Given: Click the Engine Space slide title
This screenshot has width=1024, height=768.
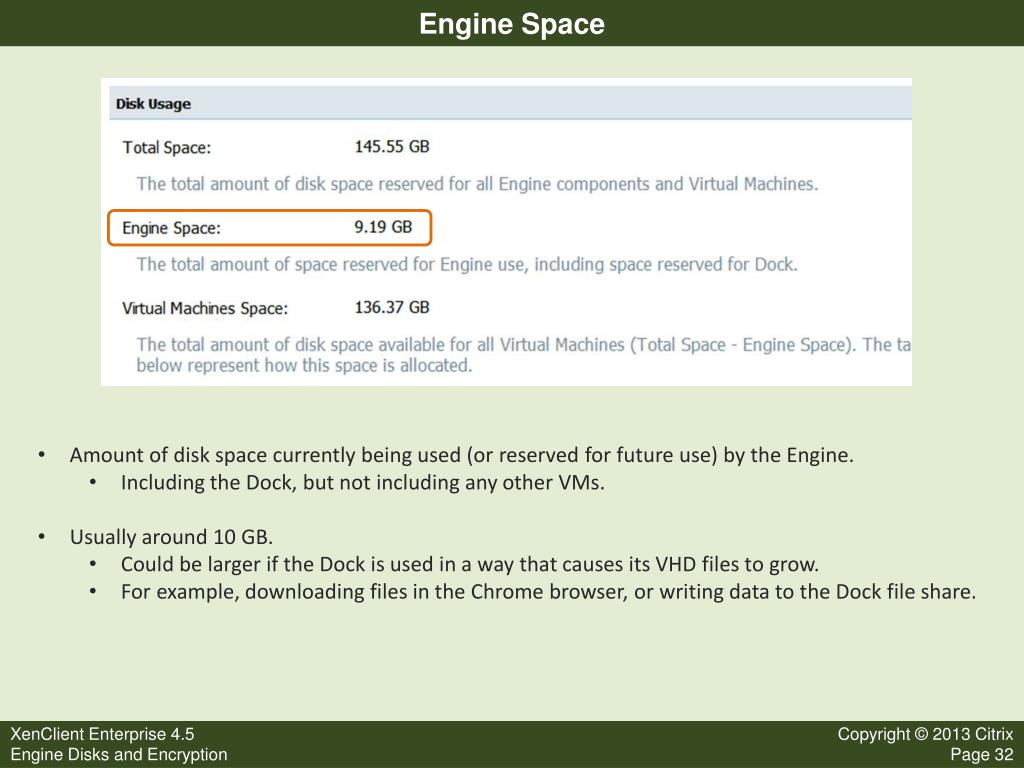Looking at the screenshot, I should point(511,24).
